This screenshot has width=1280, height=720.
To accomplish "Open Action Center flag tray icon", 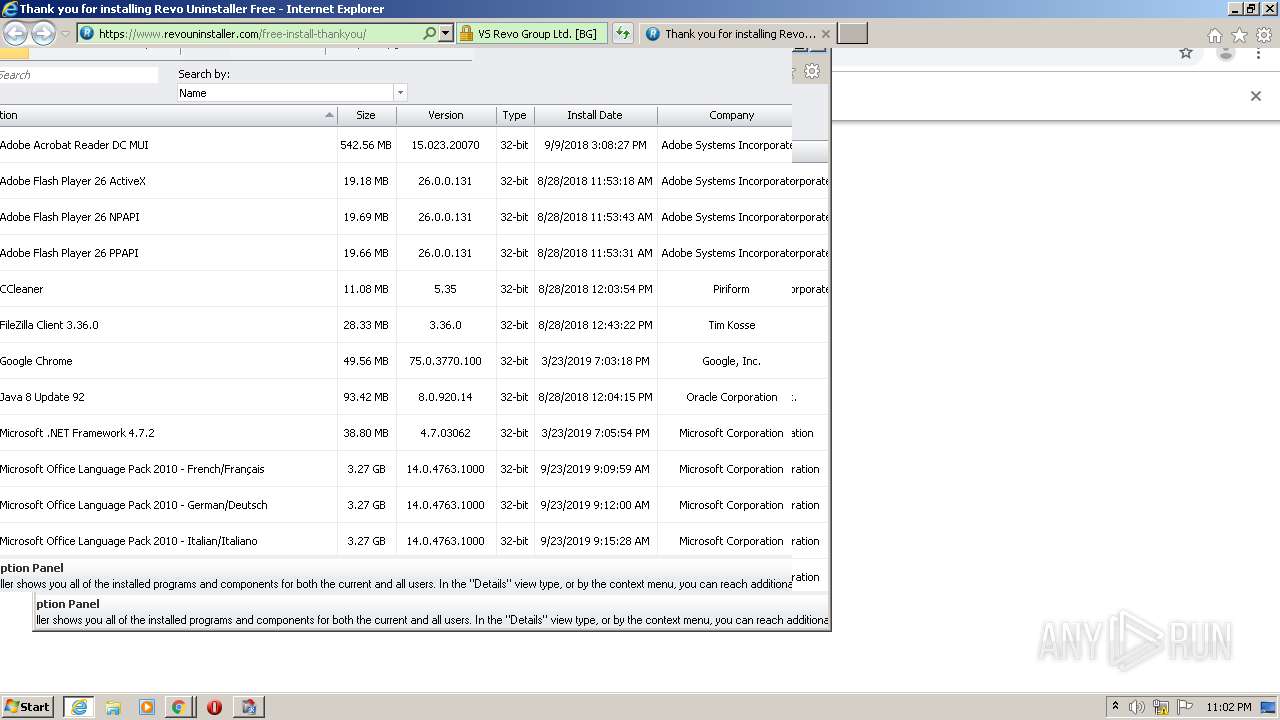I will [x=1185, y=707].
